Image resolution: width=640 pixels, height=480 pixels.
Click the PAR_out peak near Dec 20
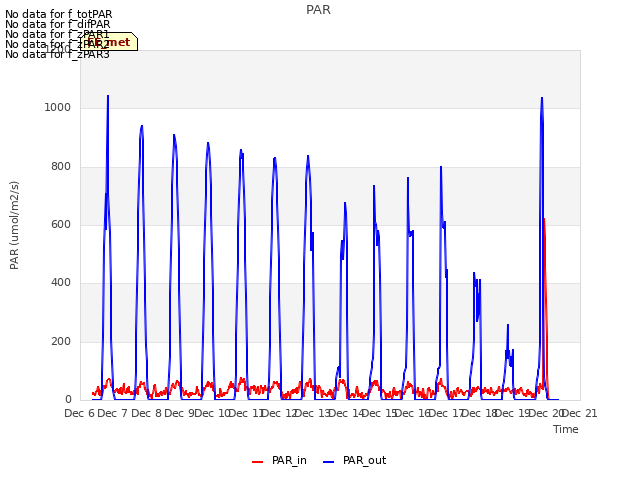542,98
